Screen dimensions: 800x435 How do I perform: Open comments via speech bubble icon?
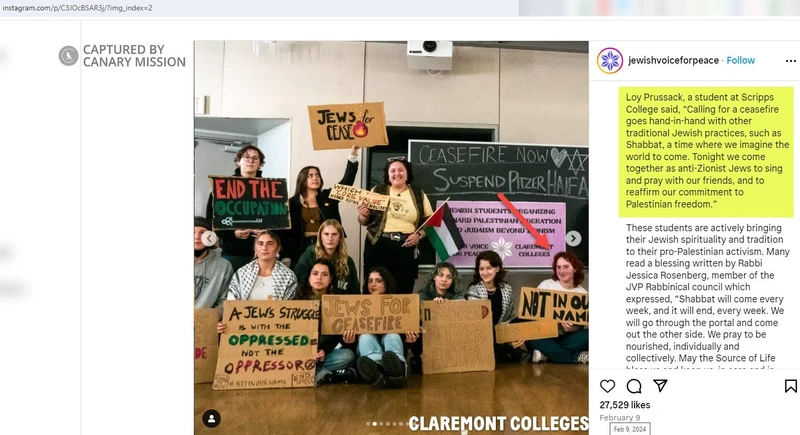pyautogui.click(x=634, y=386)
